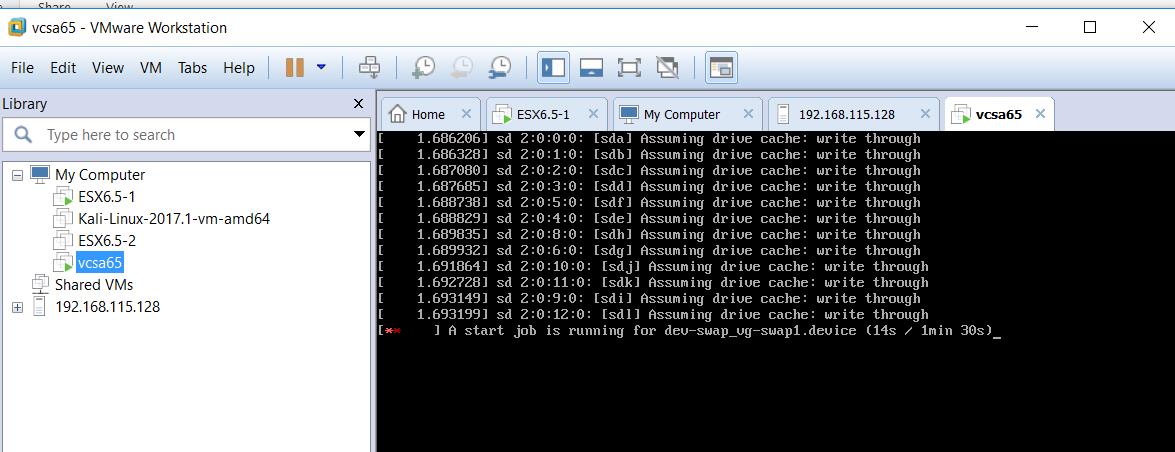1175x452 pixels.
Task: Click the 192.168.115.128 server icon in library
Action: click(x=40, y=307)
